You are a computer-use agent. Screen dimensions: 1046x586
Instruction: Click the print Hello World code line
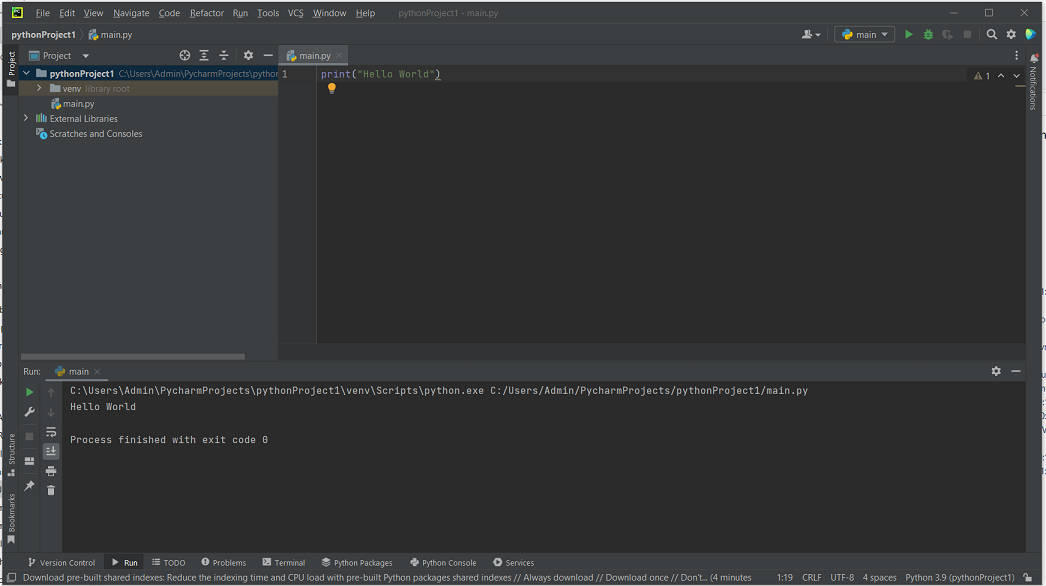[x=381, y=74]
